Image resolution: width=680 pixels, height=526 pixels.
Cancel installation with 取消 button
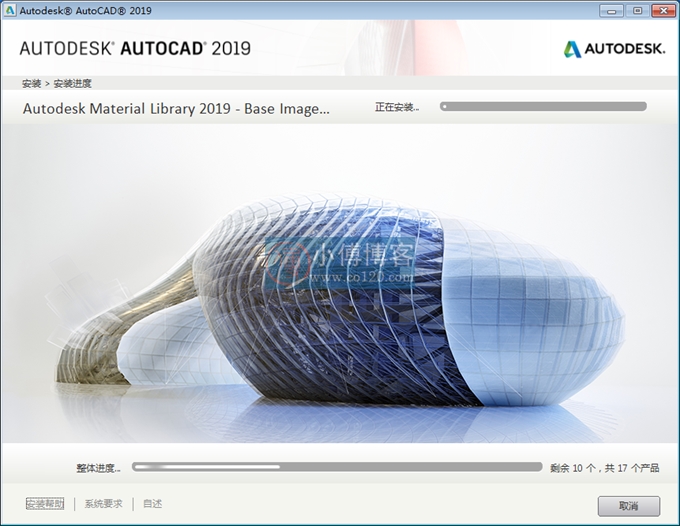629,506
